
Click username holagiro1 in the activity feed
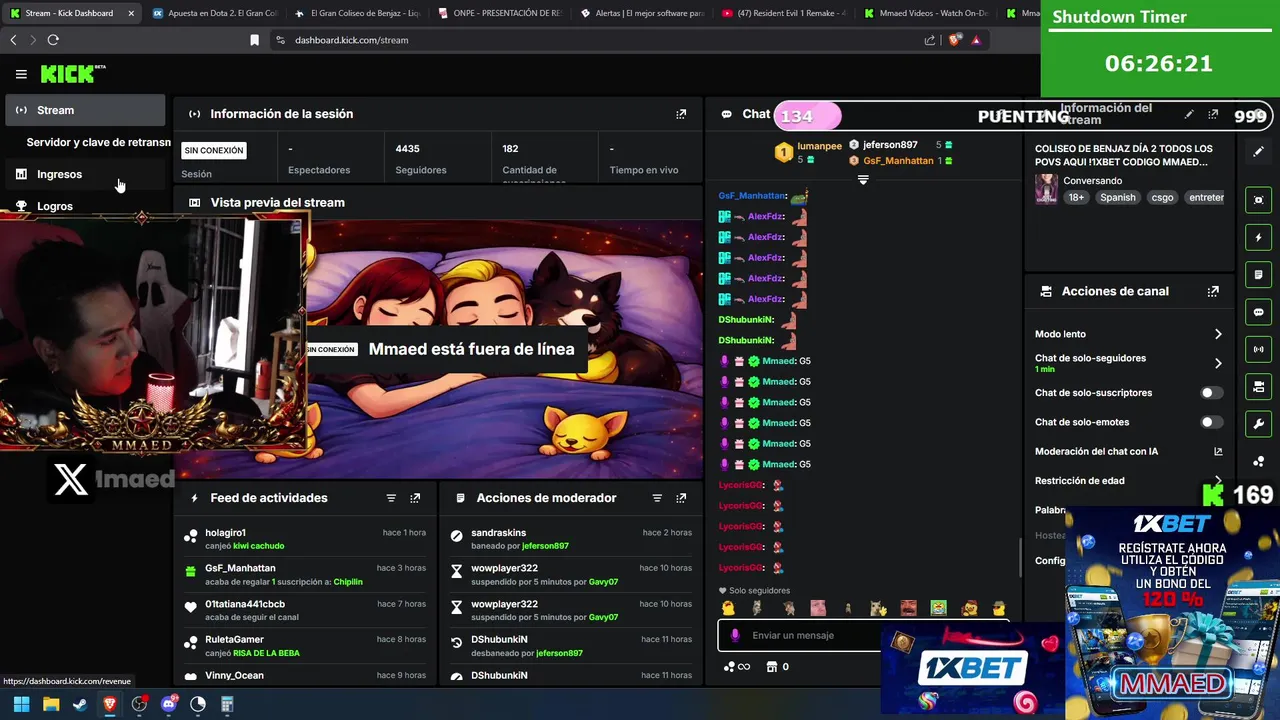point(225,533)
